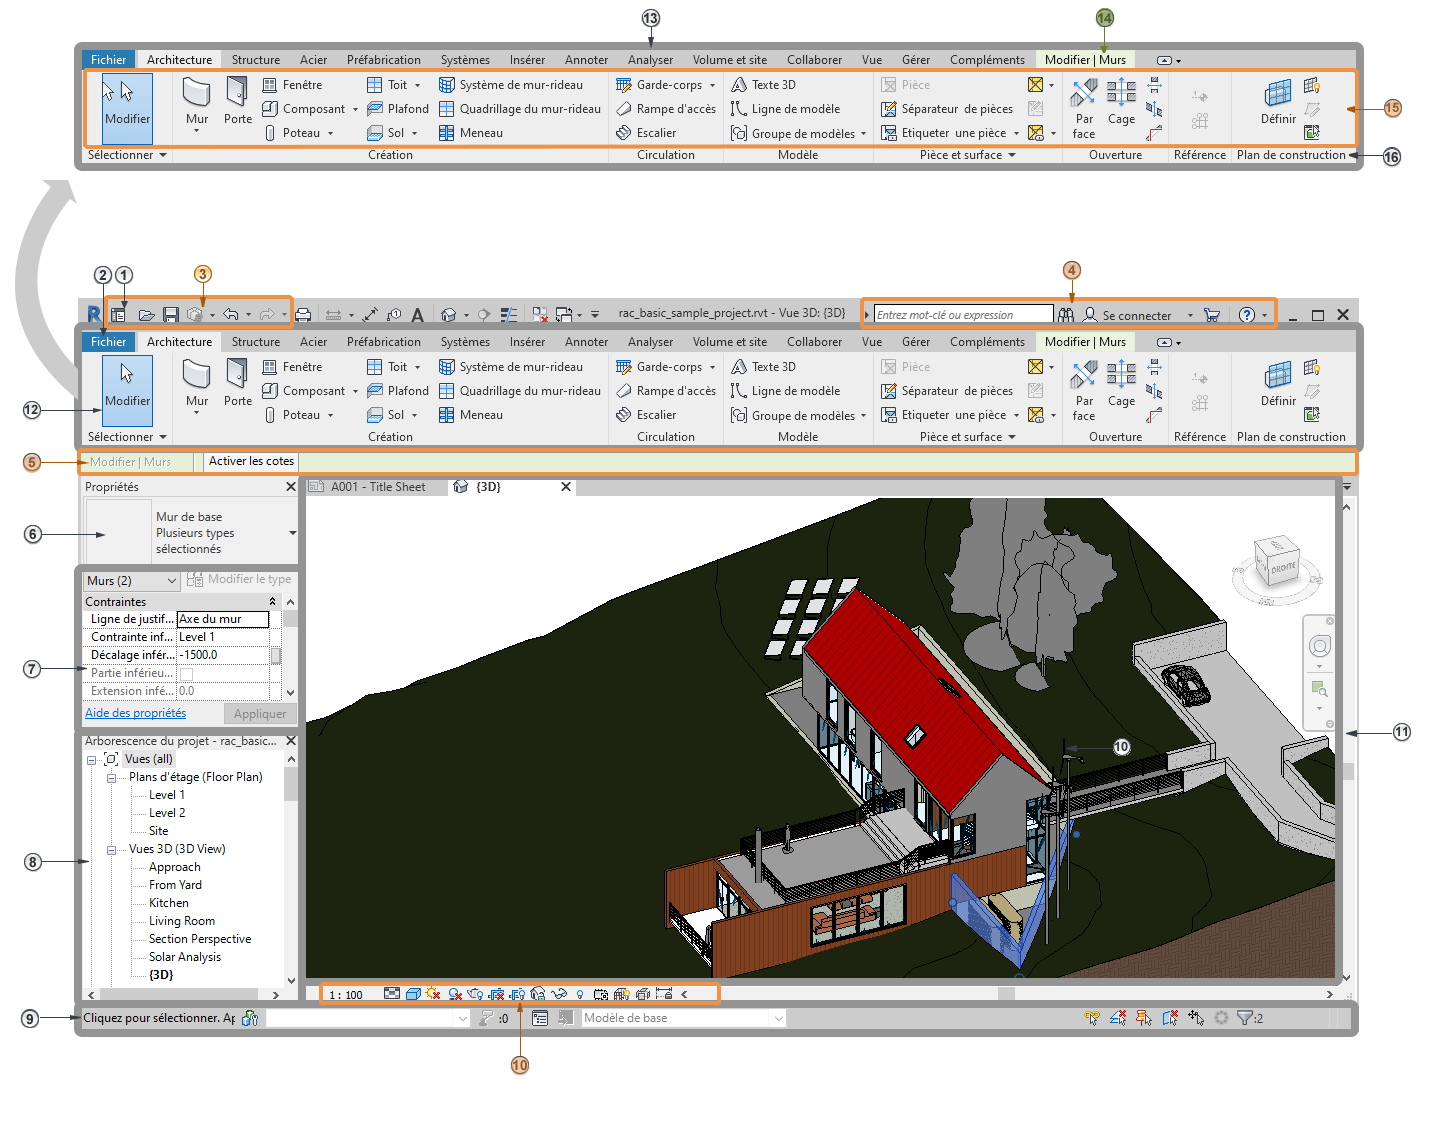Open Fichier tab in main window ribbon
Screen dimensions: 1430x1125
(109, 342)
